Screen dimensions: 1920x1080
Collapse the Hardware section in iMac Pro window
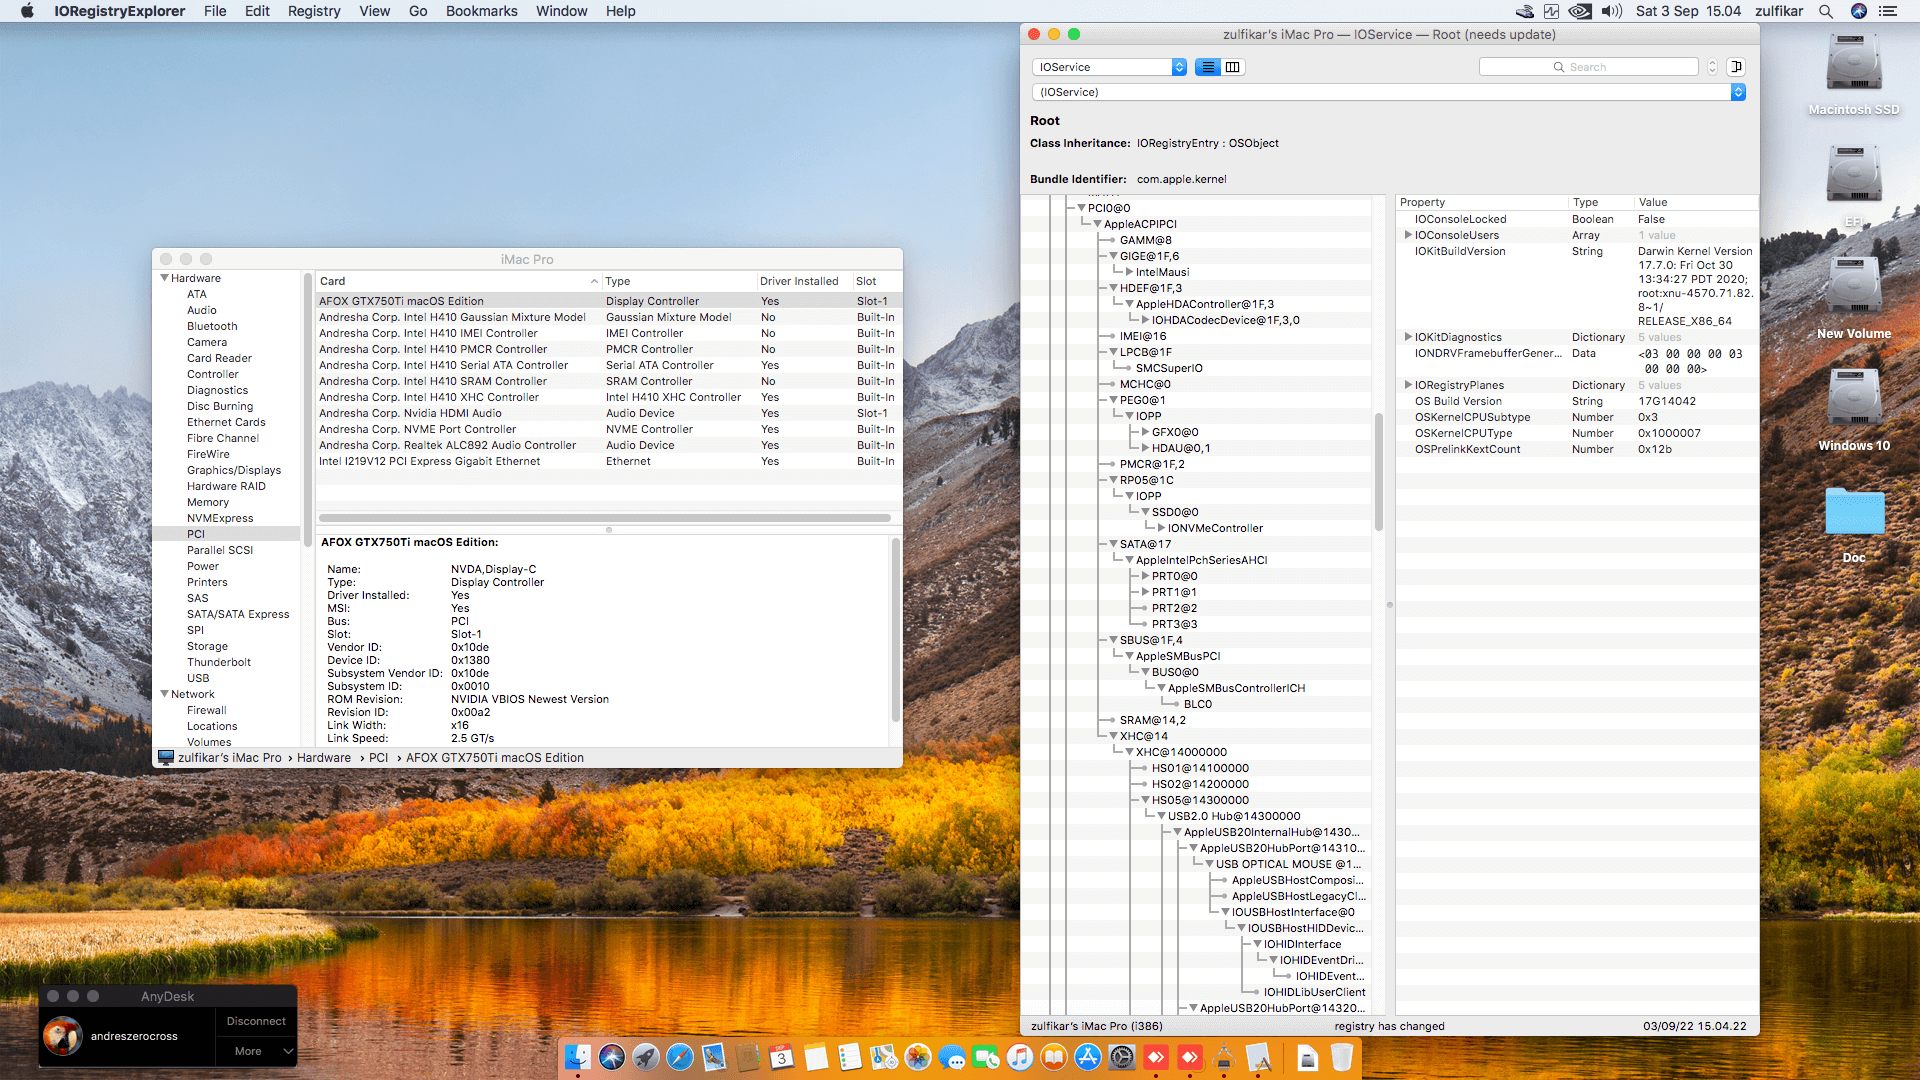point(166,277)
